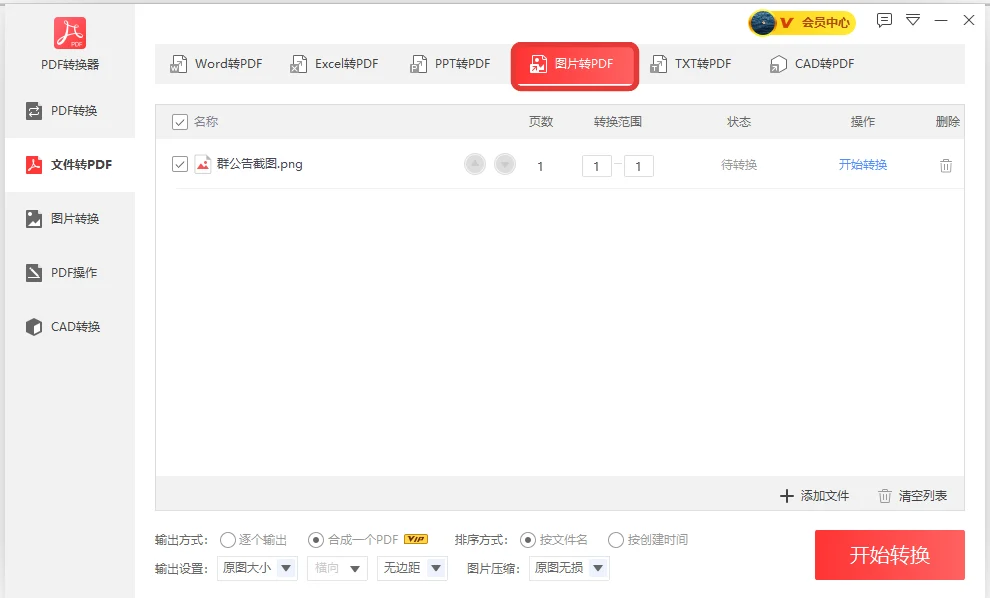Open the PDF操作 sidebar section
Viewport: 990px width, 598px height.
click(69, 273)
